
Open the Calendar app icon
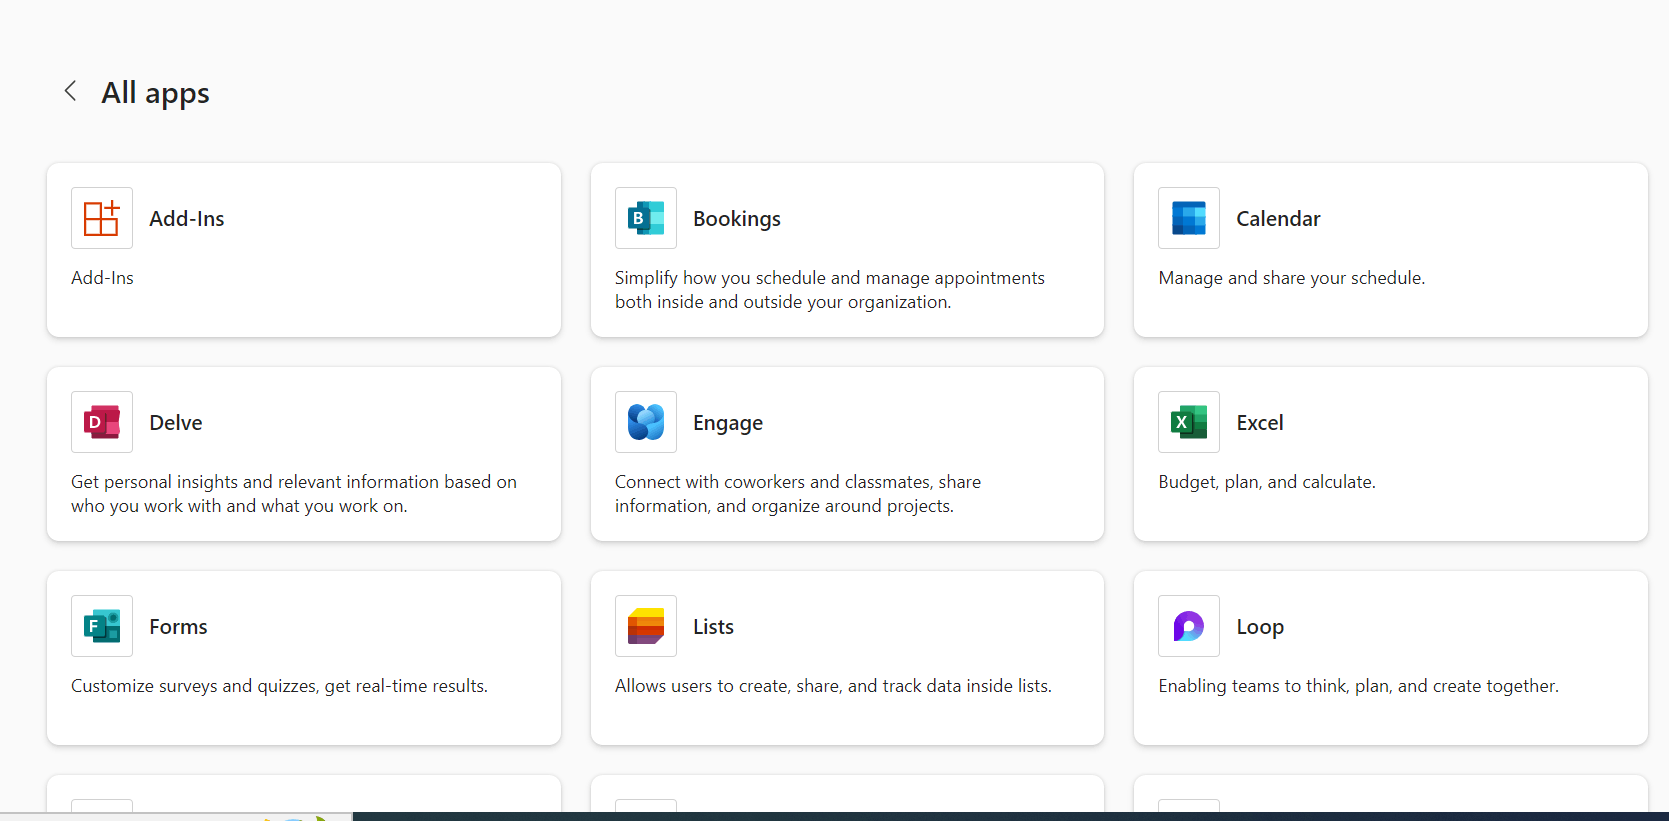point(1189,218)
